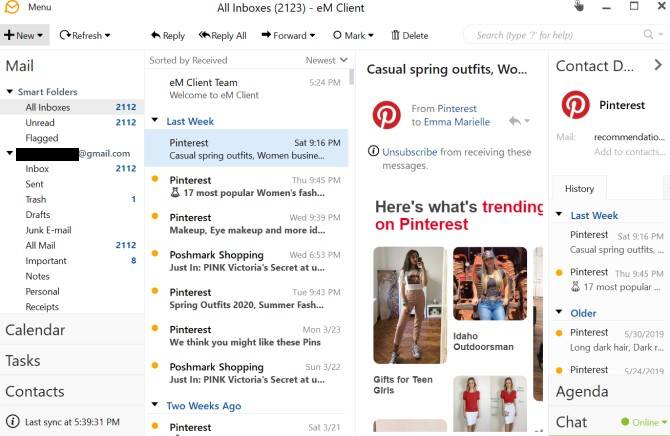The height and width of the screenshot is (436, 670).
Task: Collapse the Contact Details sidebar chevron
Action: [658, 65]
